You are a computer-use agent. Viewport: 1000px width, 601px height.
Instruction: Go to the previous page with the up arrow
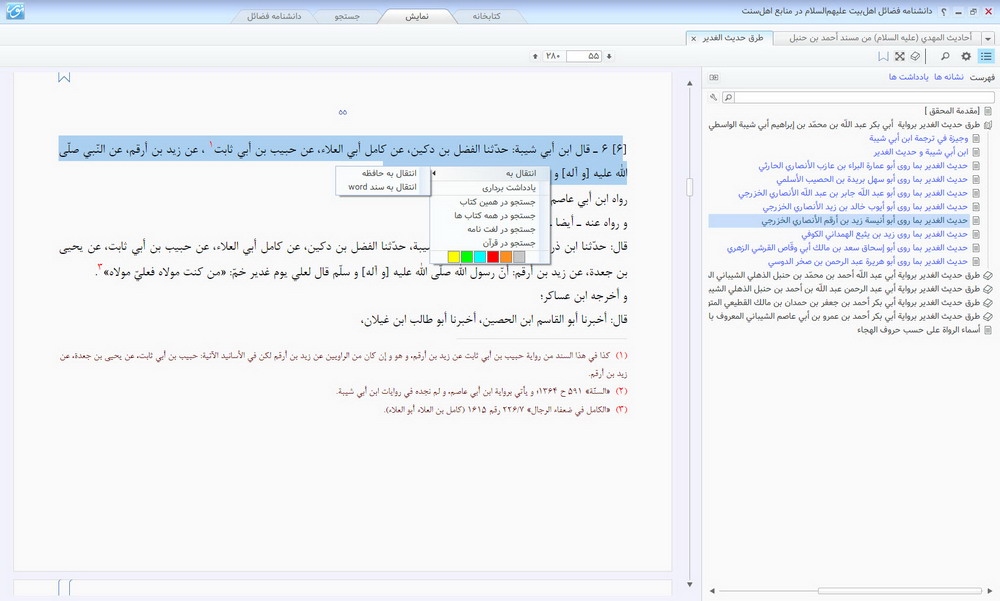(x=535, y=56)
